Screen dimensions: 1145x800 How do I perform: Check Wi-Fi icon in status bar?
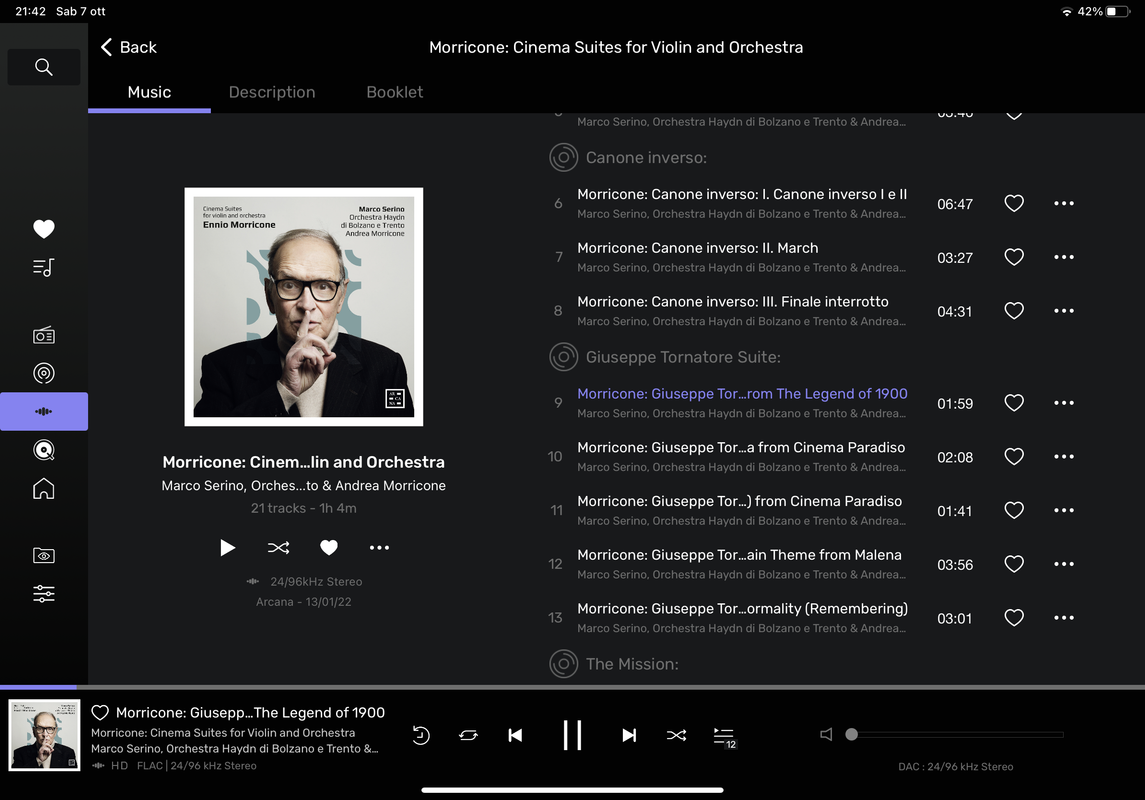(1066, 12)
